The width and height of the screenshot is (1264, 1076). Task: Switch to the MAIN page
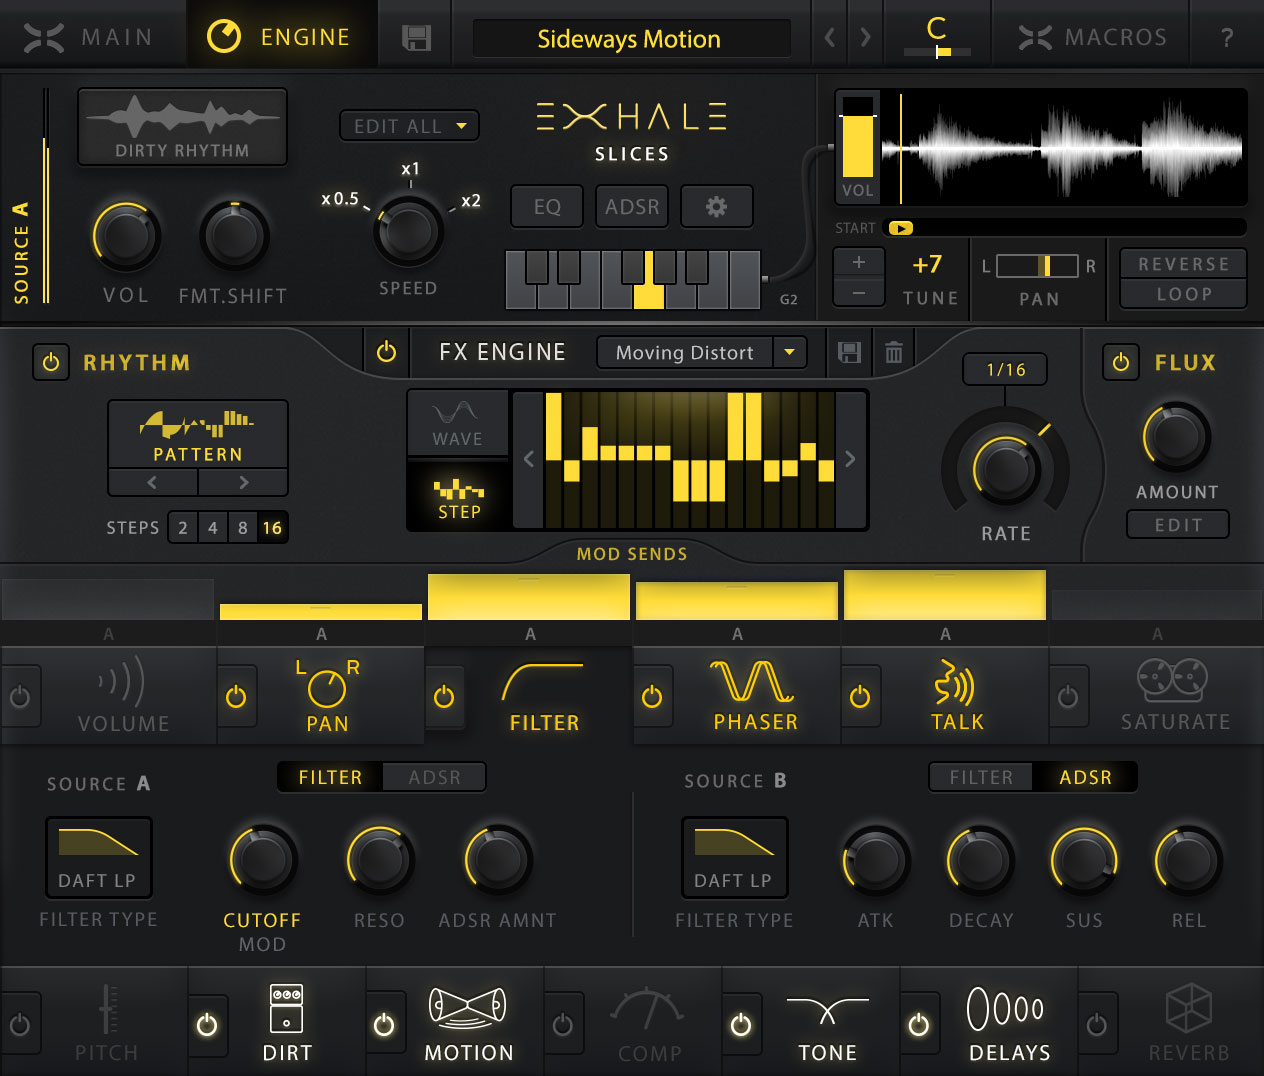[93, 36]
